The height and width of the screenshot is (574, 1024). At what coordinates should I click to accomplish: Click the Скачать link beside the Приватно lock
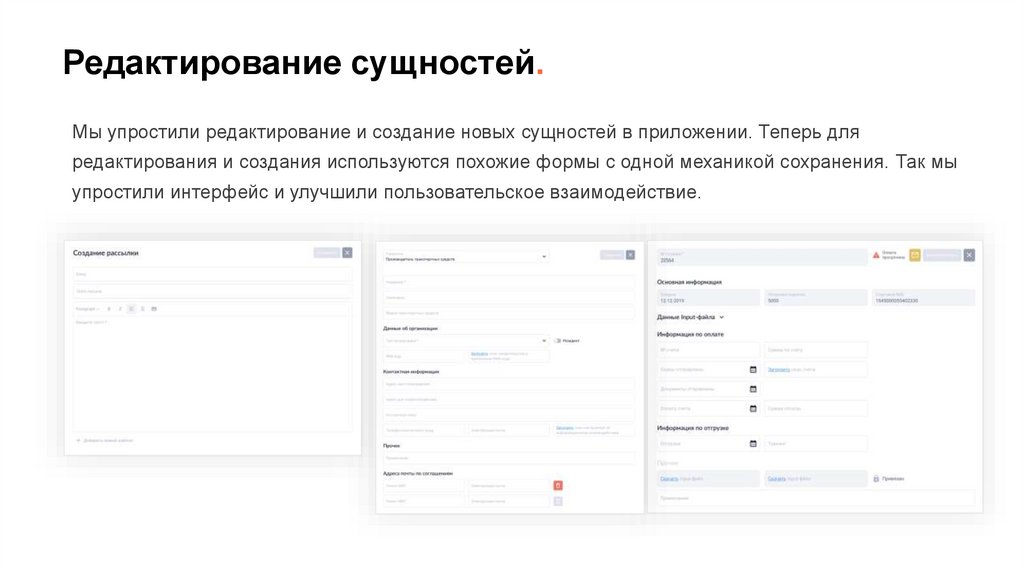point(776,479)
